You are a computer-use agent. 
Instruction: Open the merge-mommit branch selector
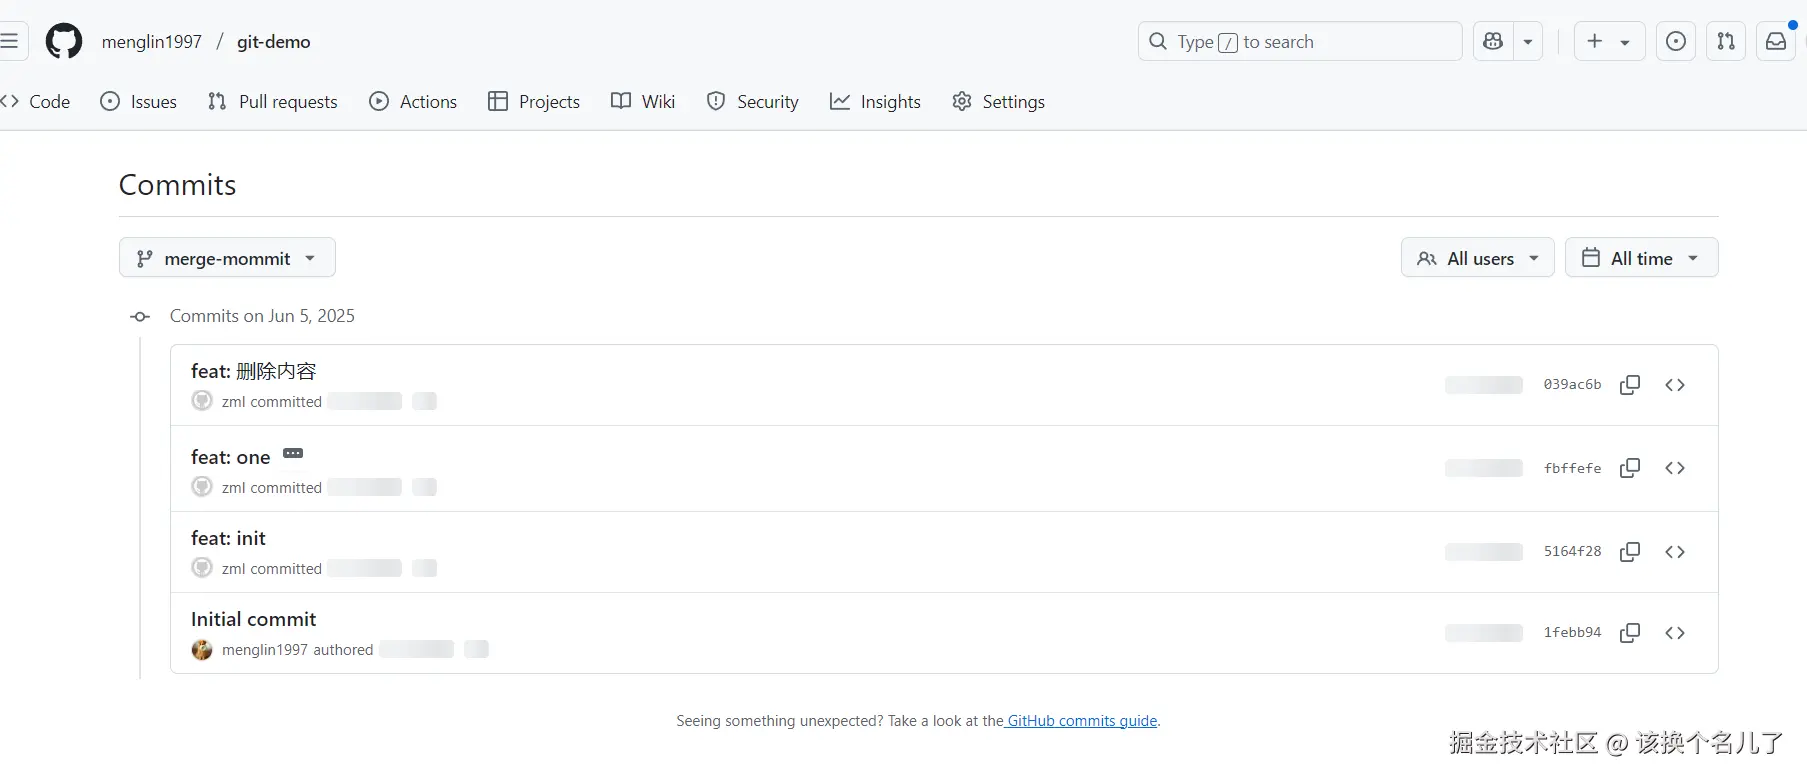[227, 258]
